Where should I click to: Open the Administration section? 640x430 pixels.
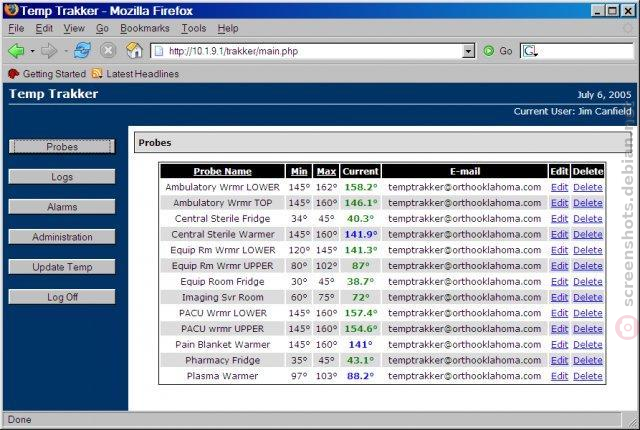point(62,237)
